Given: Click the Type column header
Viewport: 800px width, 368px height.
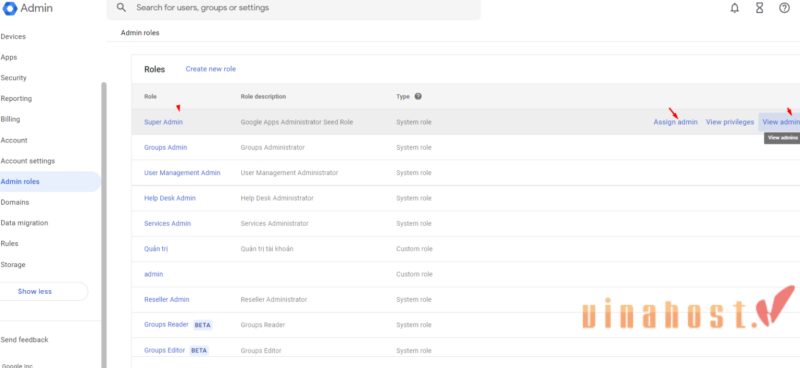Looking at the screenshot, I should 403,96.
